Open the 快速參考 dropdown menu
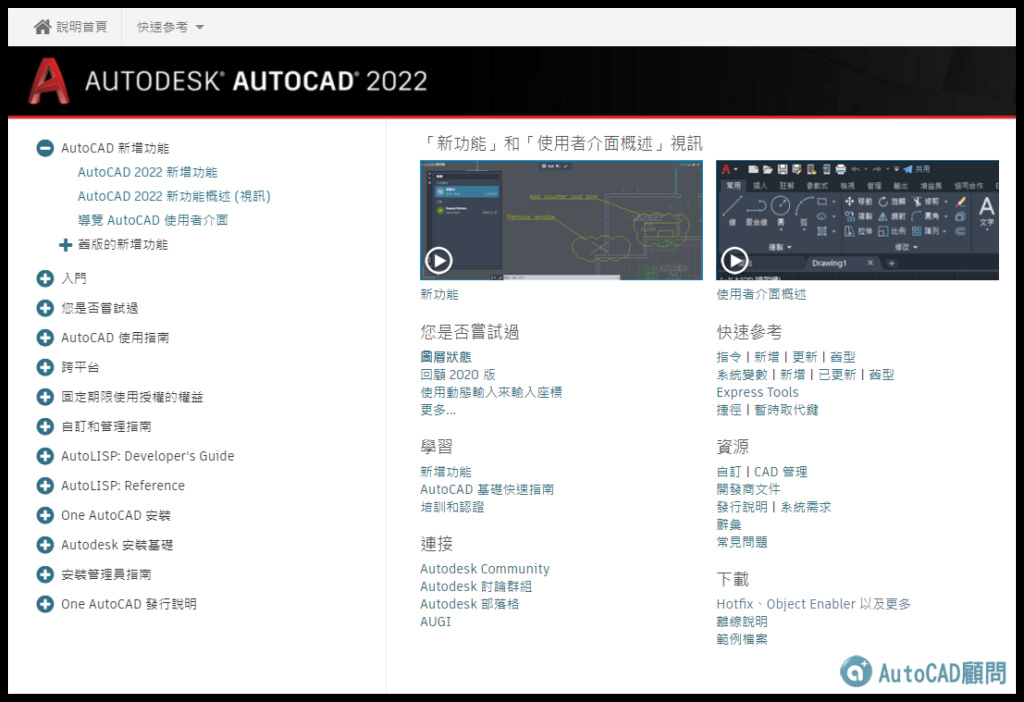 pyautogui.click(x=170, y=27)
